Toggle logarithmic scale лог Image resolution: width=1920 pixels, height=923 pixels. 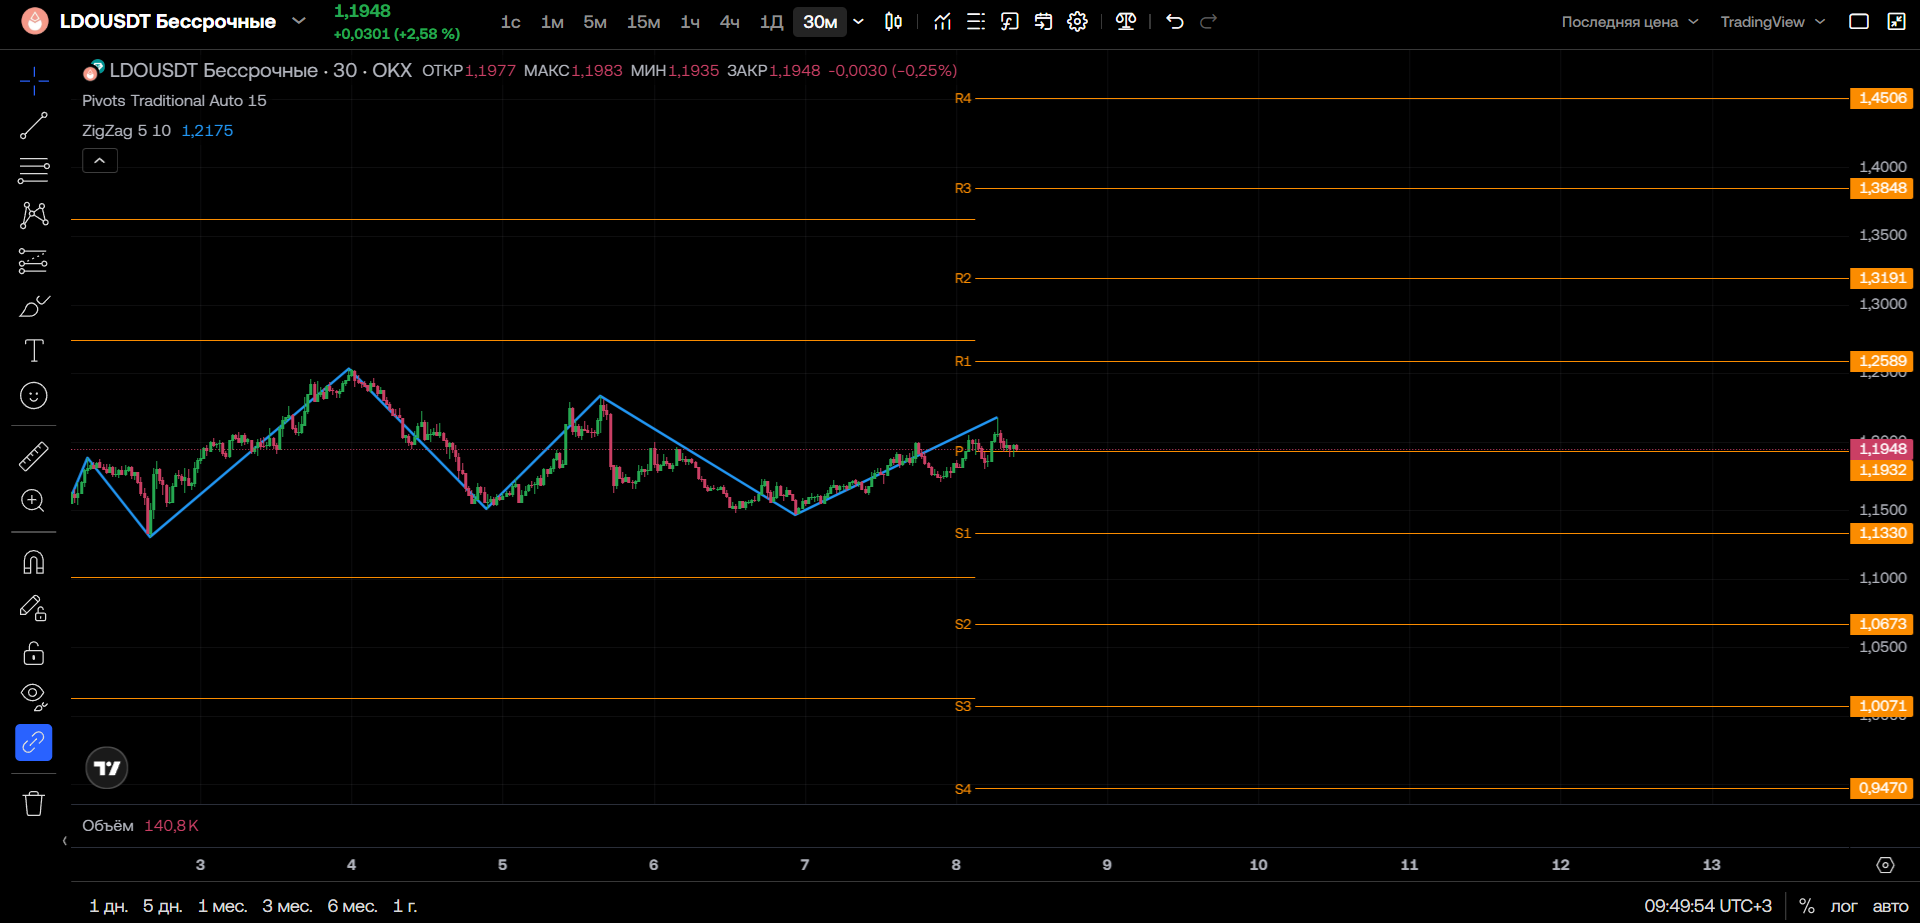click(x=1844, y=906)
